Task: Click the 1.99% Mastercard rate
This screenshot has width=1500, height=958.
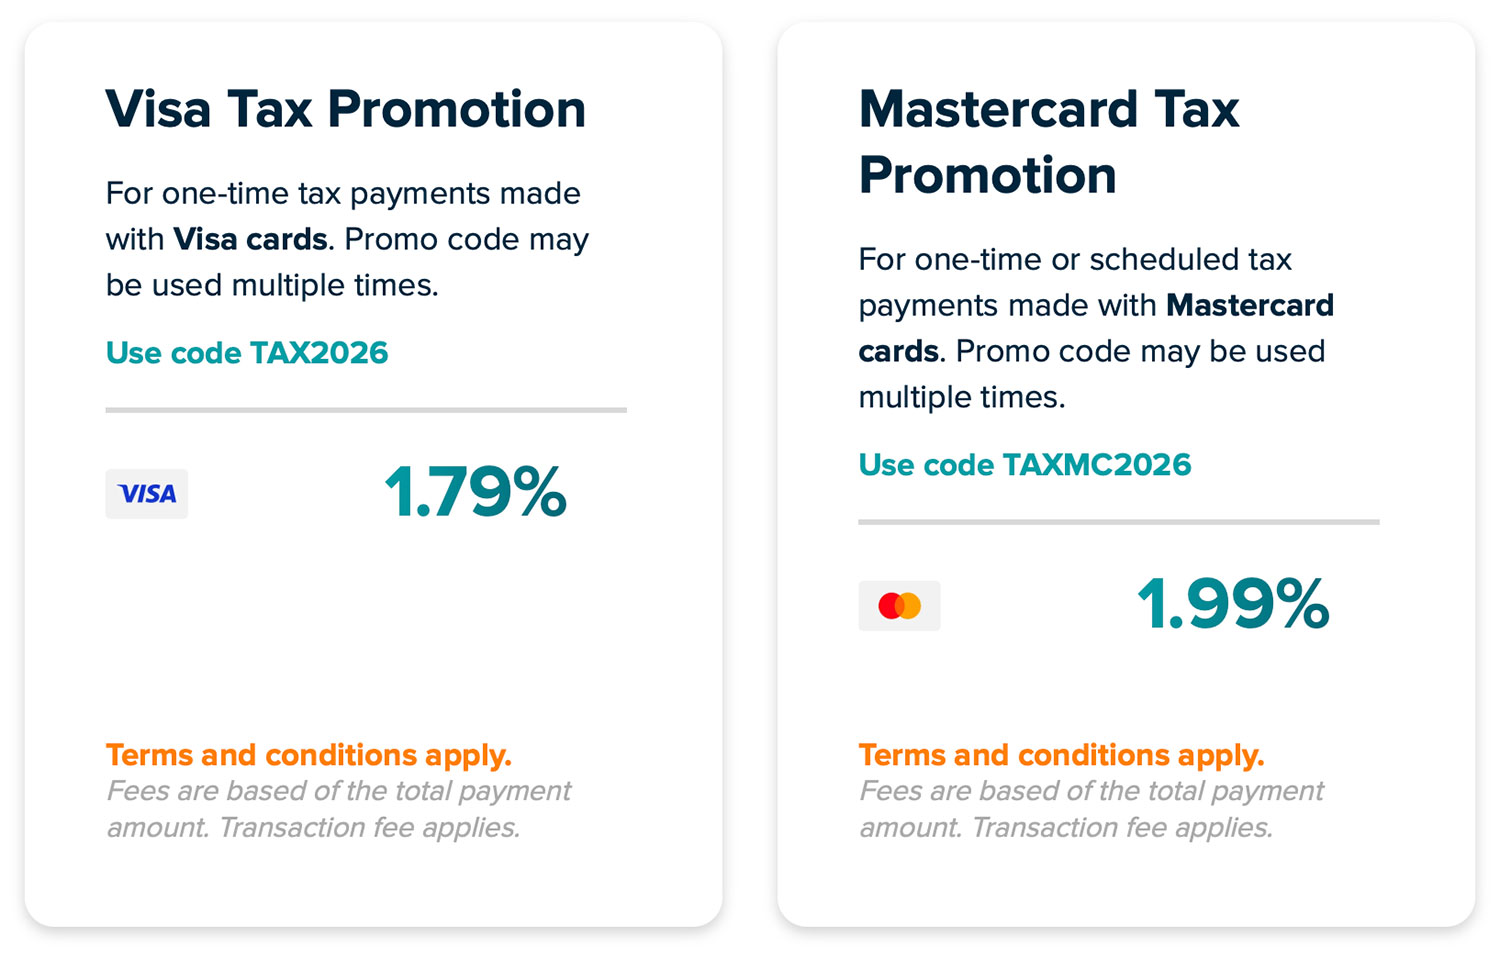Action: (x=1233, y=605)
